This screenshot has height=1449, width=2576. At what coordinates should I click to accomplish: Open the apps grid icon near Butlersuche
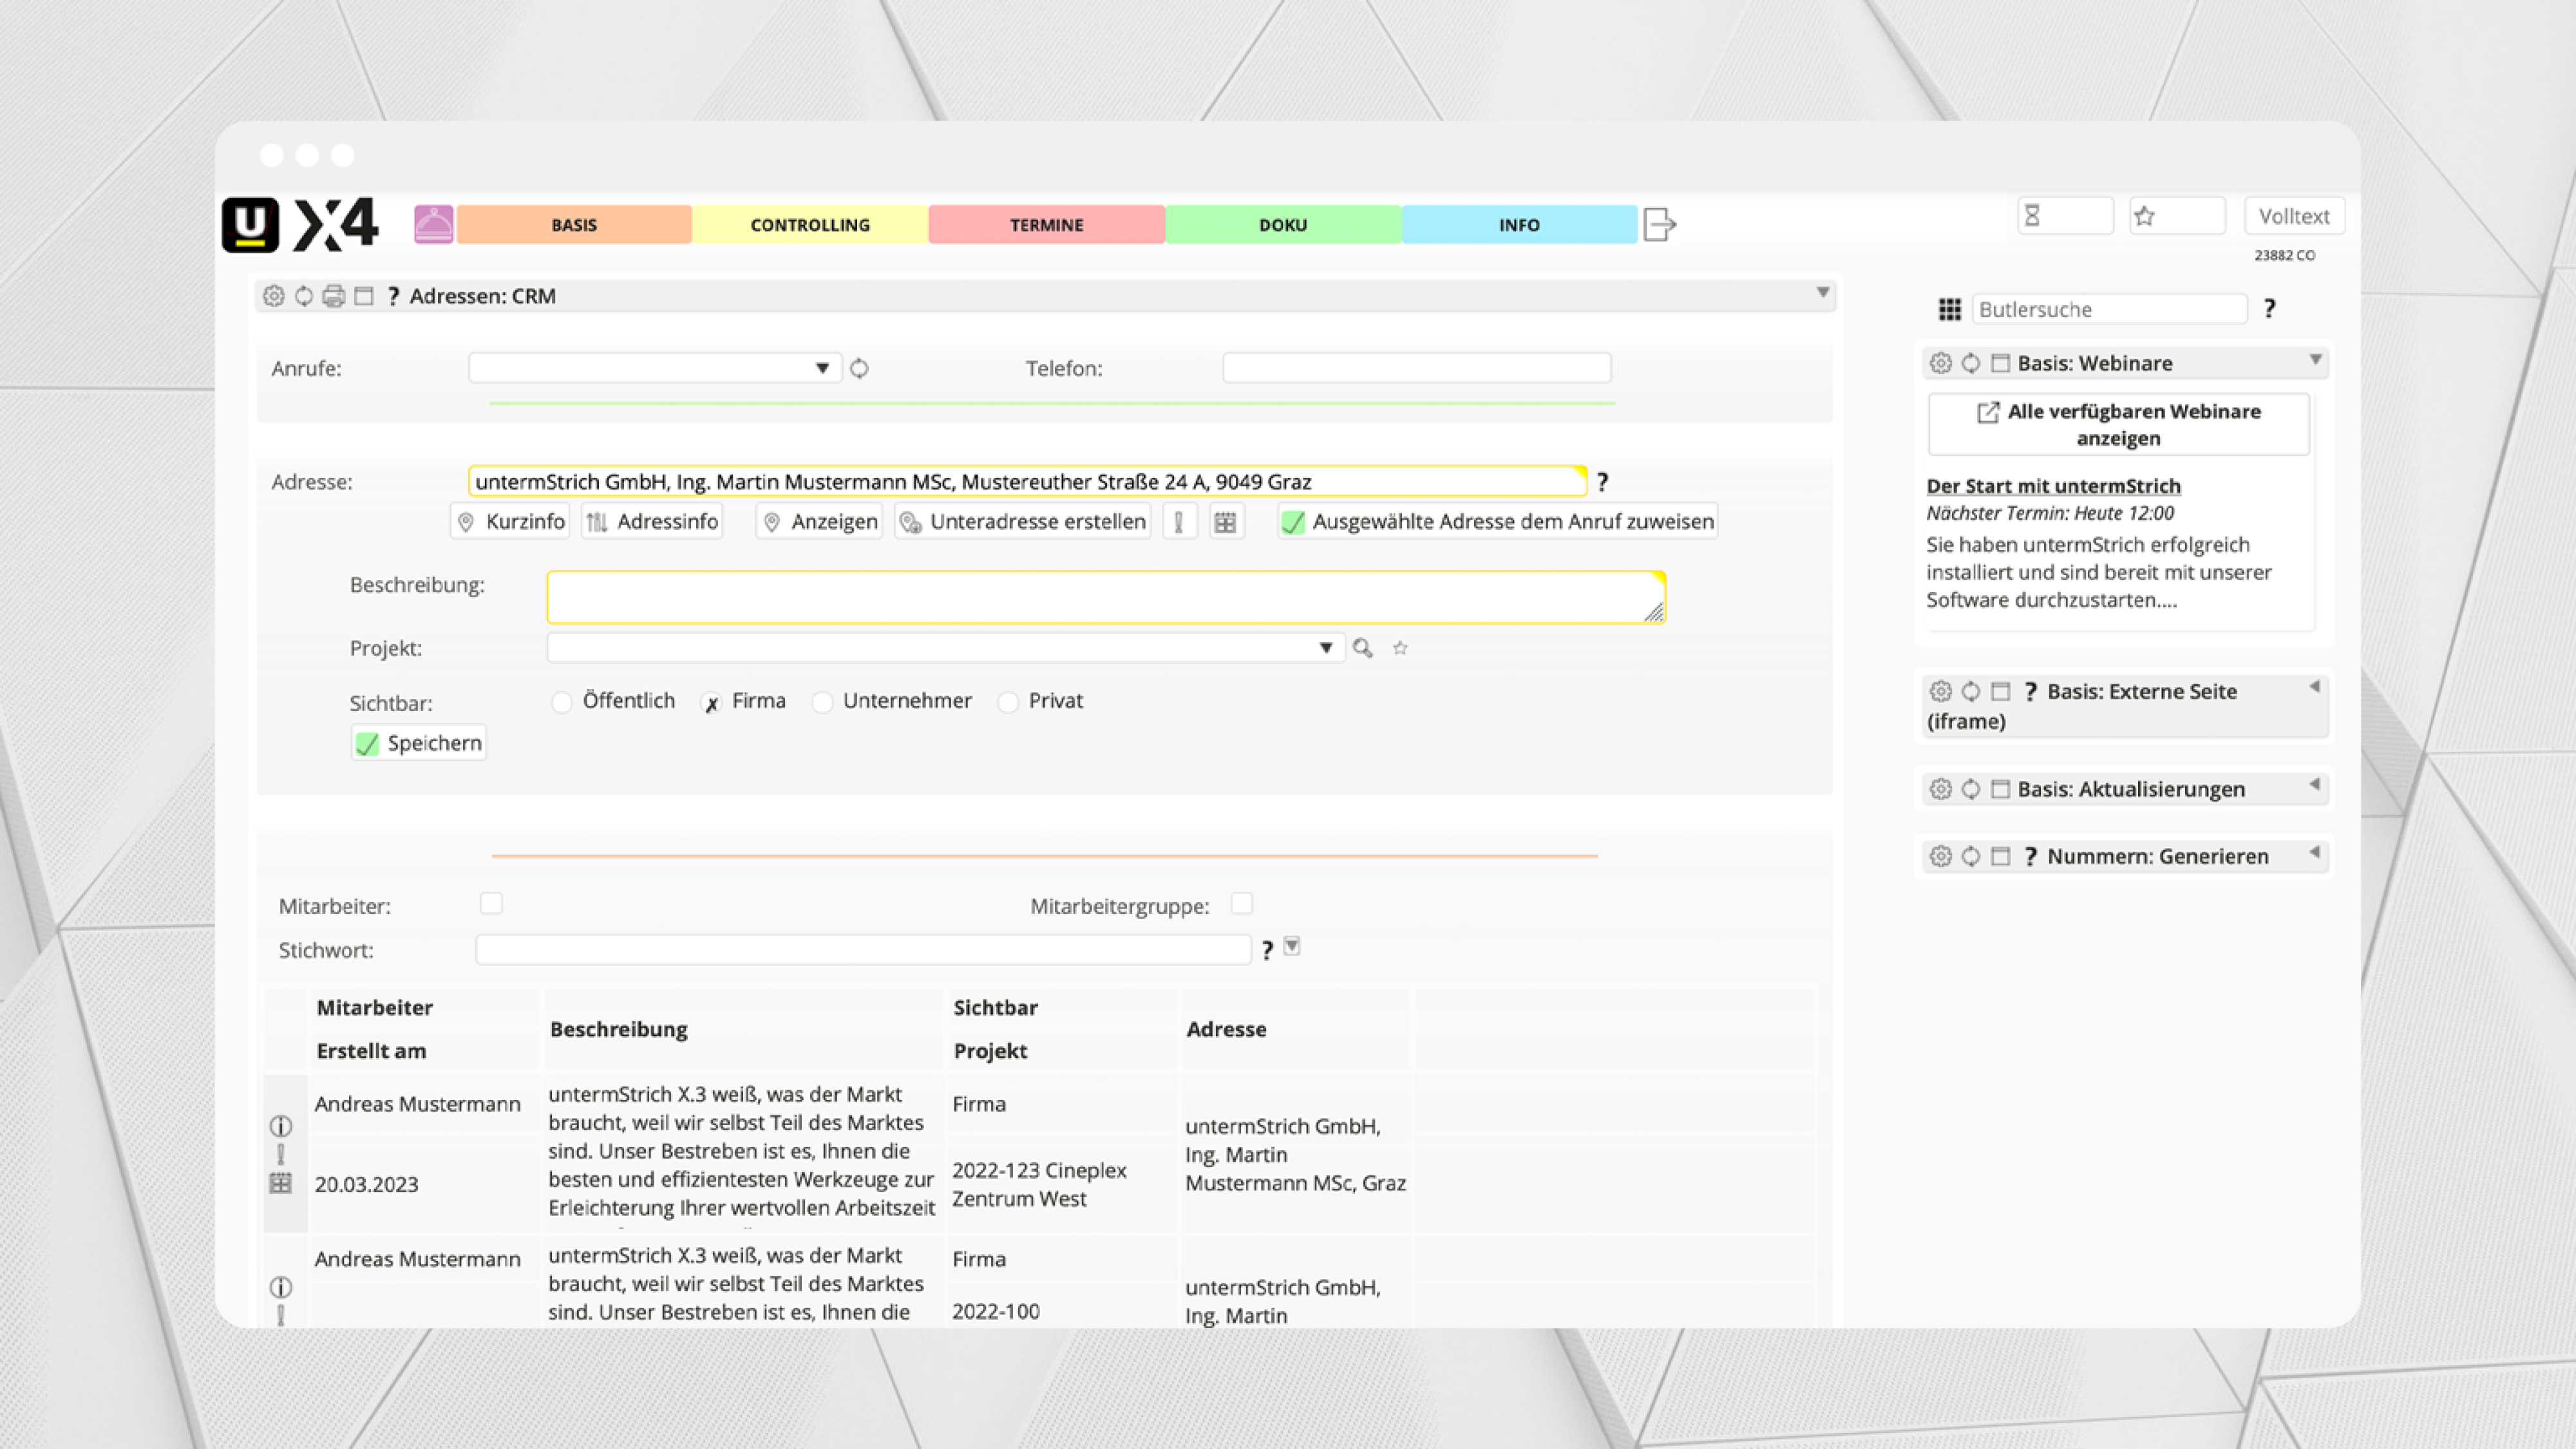(x=1949, y=310)
